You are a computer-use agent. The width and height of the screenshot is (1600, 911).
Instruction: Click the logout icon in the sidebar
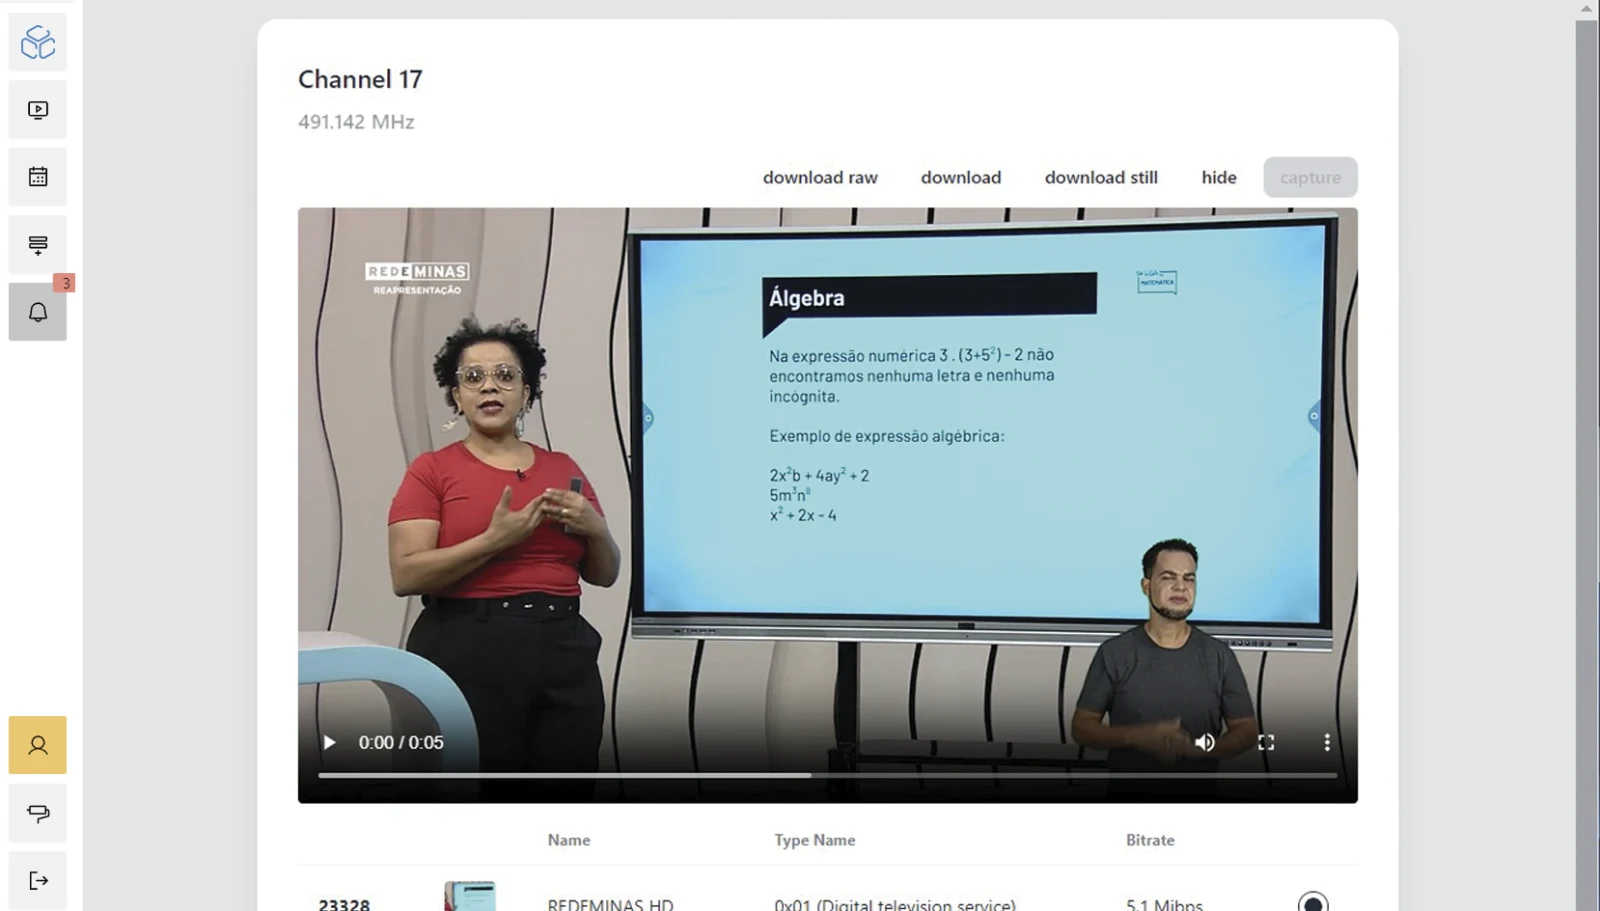tap(38, 880)
